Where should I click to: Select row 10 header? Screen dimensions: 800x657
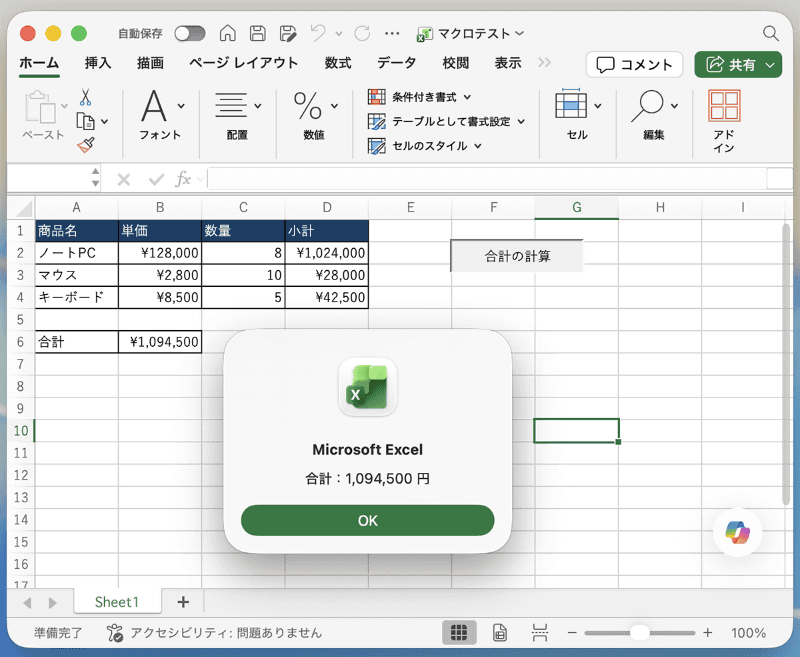coord(20,431)
